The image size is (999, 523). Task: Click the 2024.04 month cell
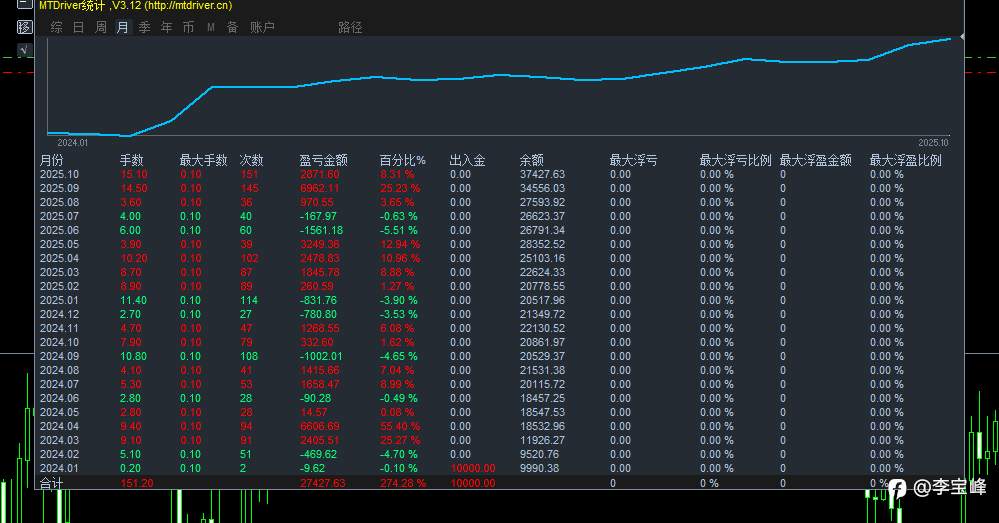(x=59, y=426)
